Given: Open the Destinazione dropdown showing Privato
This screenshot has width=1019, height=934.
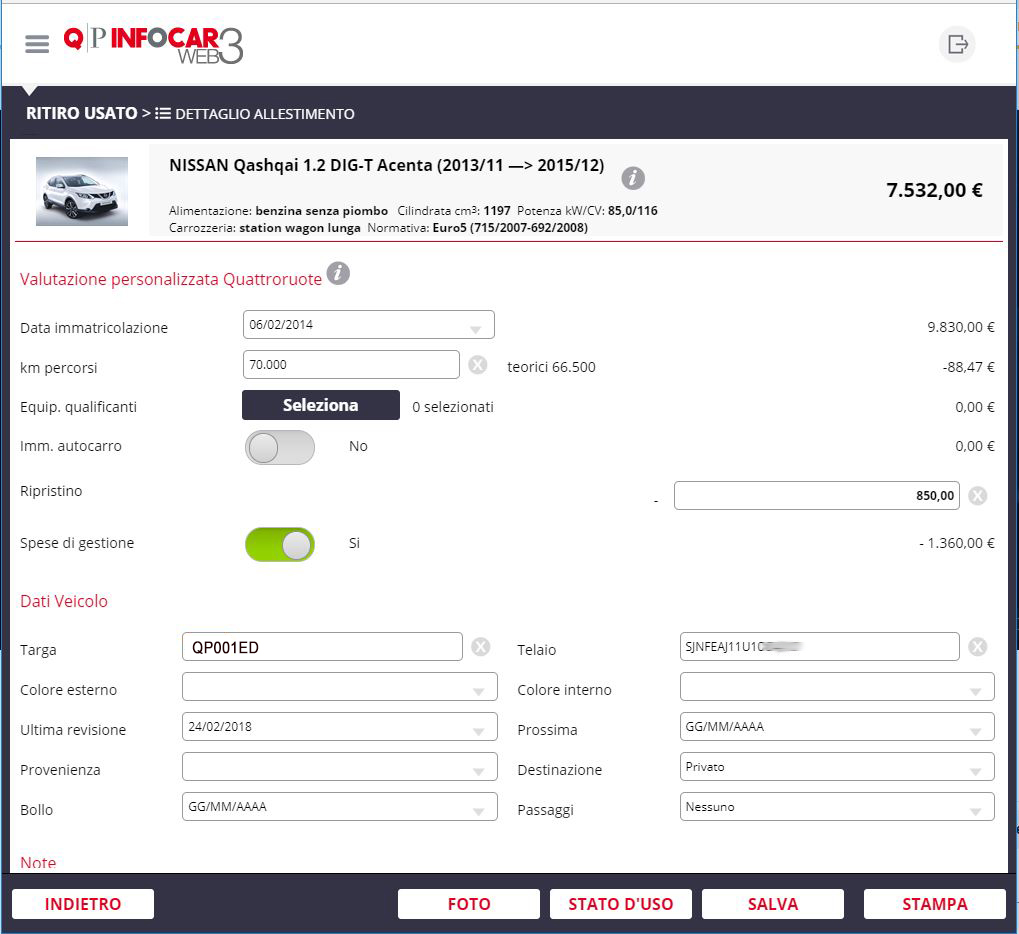Looking at the screenshot, I should click(x=837, y=767).
